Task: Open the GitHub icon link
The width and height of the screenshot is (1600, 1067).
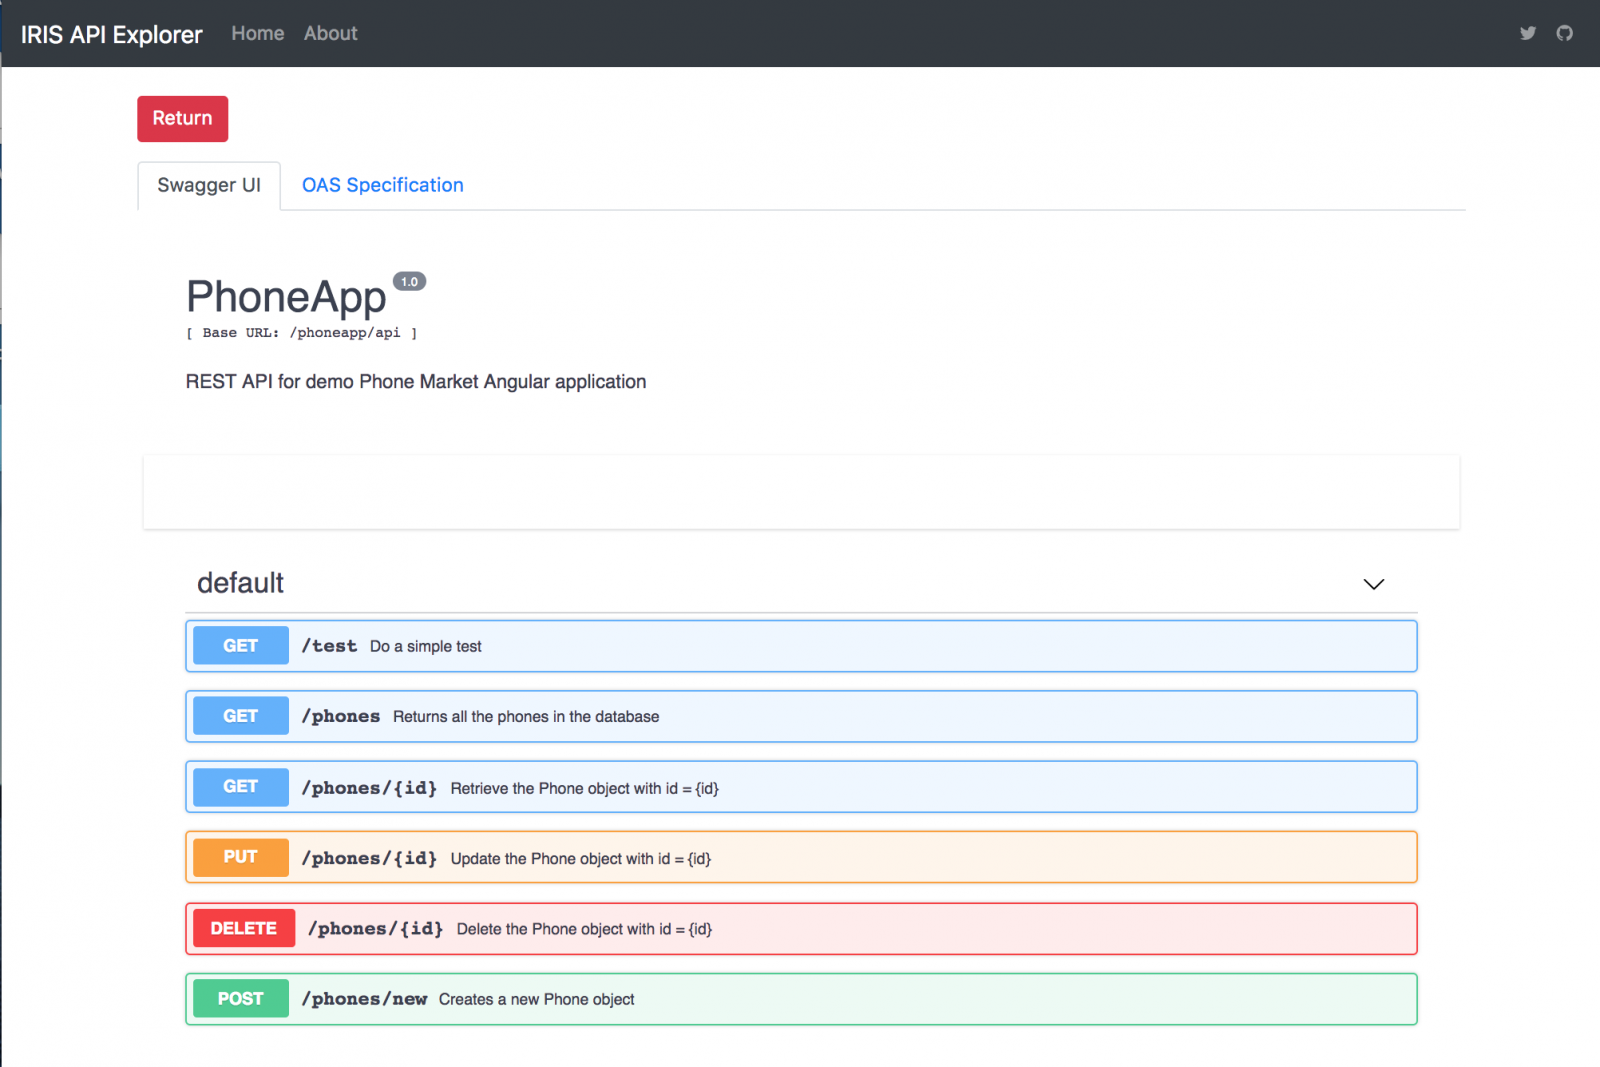Action: 1564,33
